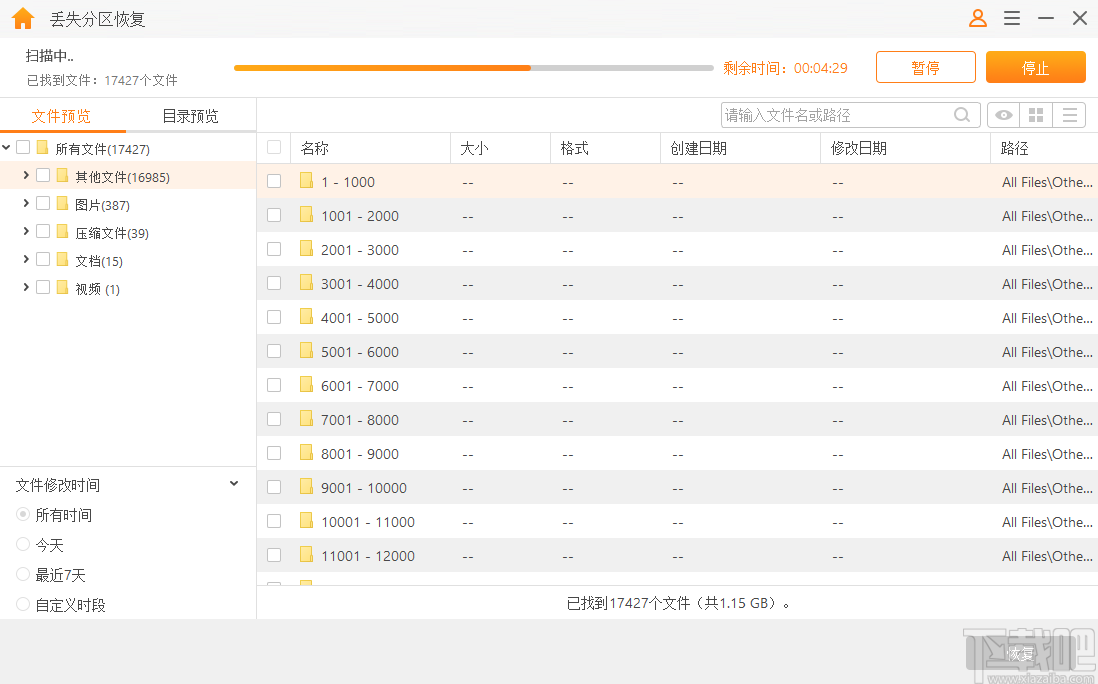
Task: Switch to the 文件预览 tab
Action: [x=62, y=116]
